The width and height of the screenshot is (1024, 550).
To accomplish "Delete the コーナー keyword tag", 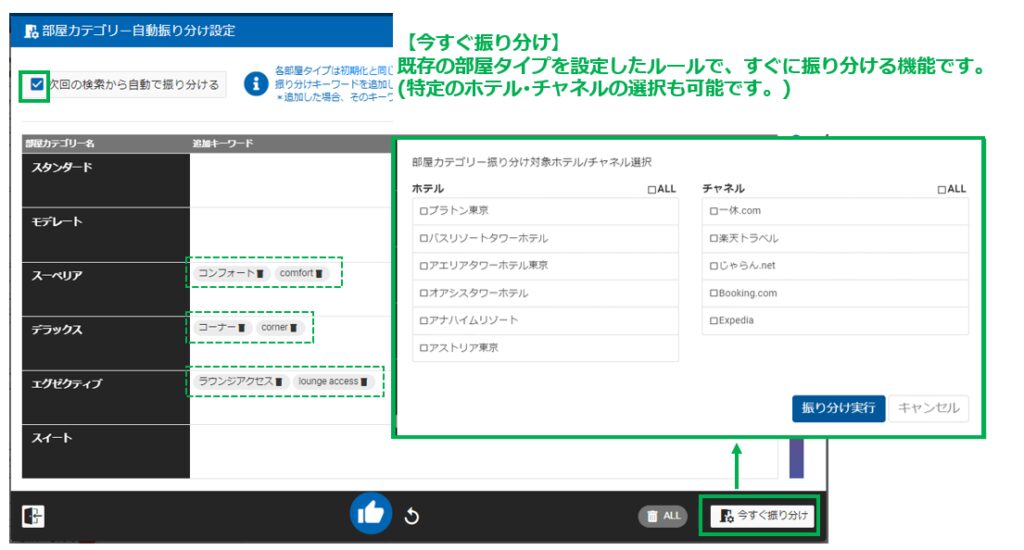I will click(242, 328).
